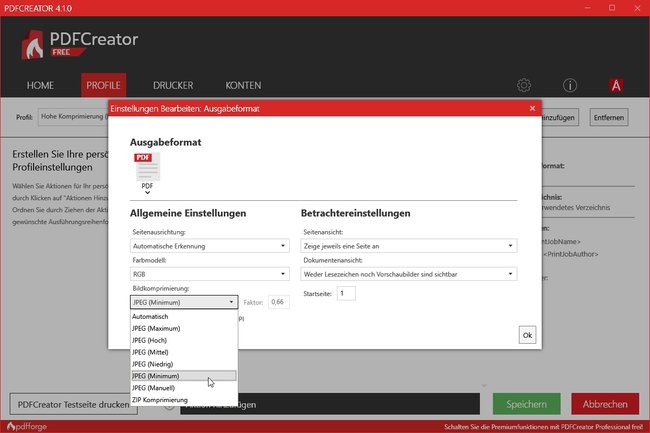Switch to the HOME tab
Viewport: 650px width, 433px height.
coord(40,85)
